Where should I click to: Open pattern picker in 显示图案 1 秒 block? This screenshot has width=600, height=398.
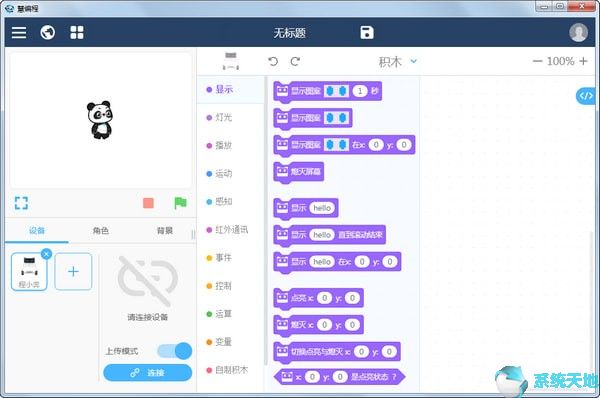pos(336,91)
